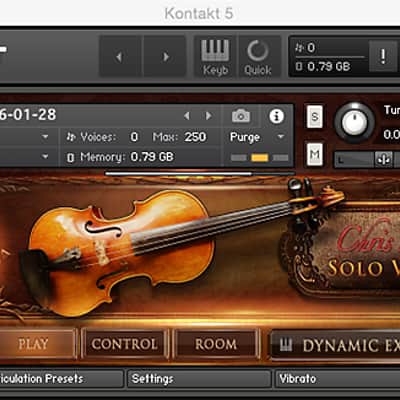The height and width of the screenshot is (400, 400).
Task: Click the yellow level indicator under Purge
Action: pyautogui.click(x=260, y=158)
